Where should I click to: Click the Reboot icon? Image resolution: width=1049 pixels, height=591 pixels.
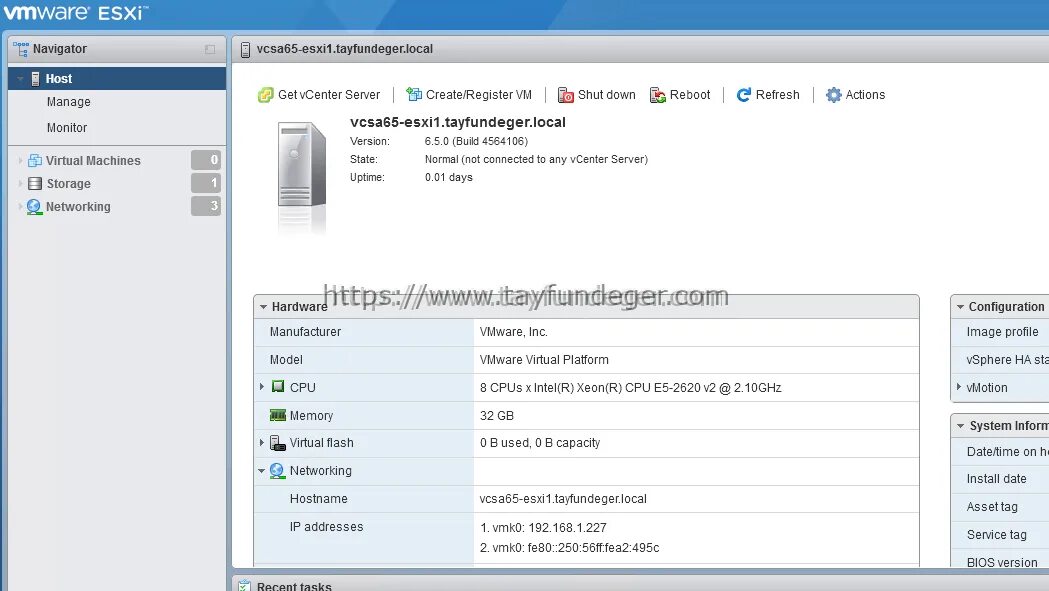point(658,95)
